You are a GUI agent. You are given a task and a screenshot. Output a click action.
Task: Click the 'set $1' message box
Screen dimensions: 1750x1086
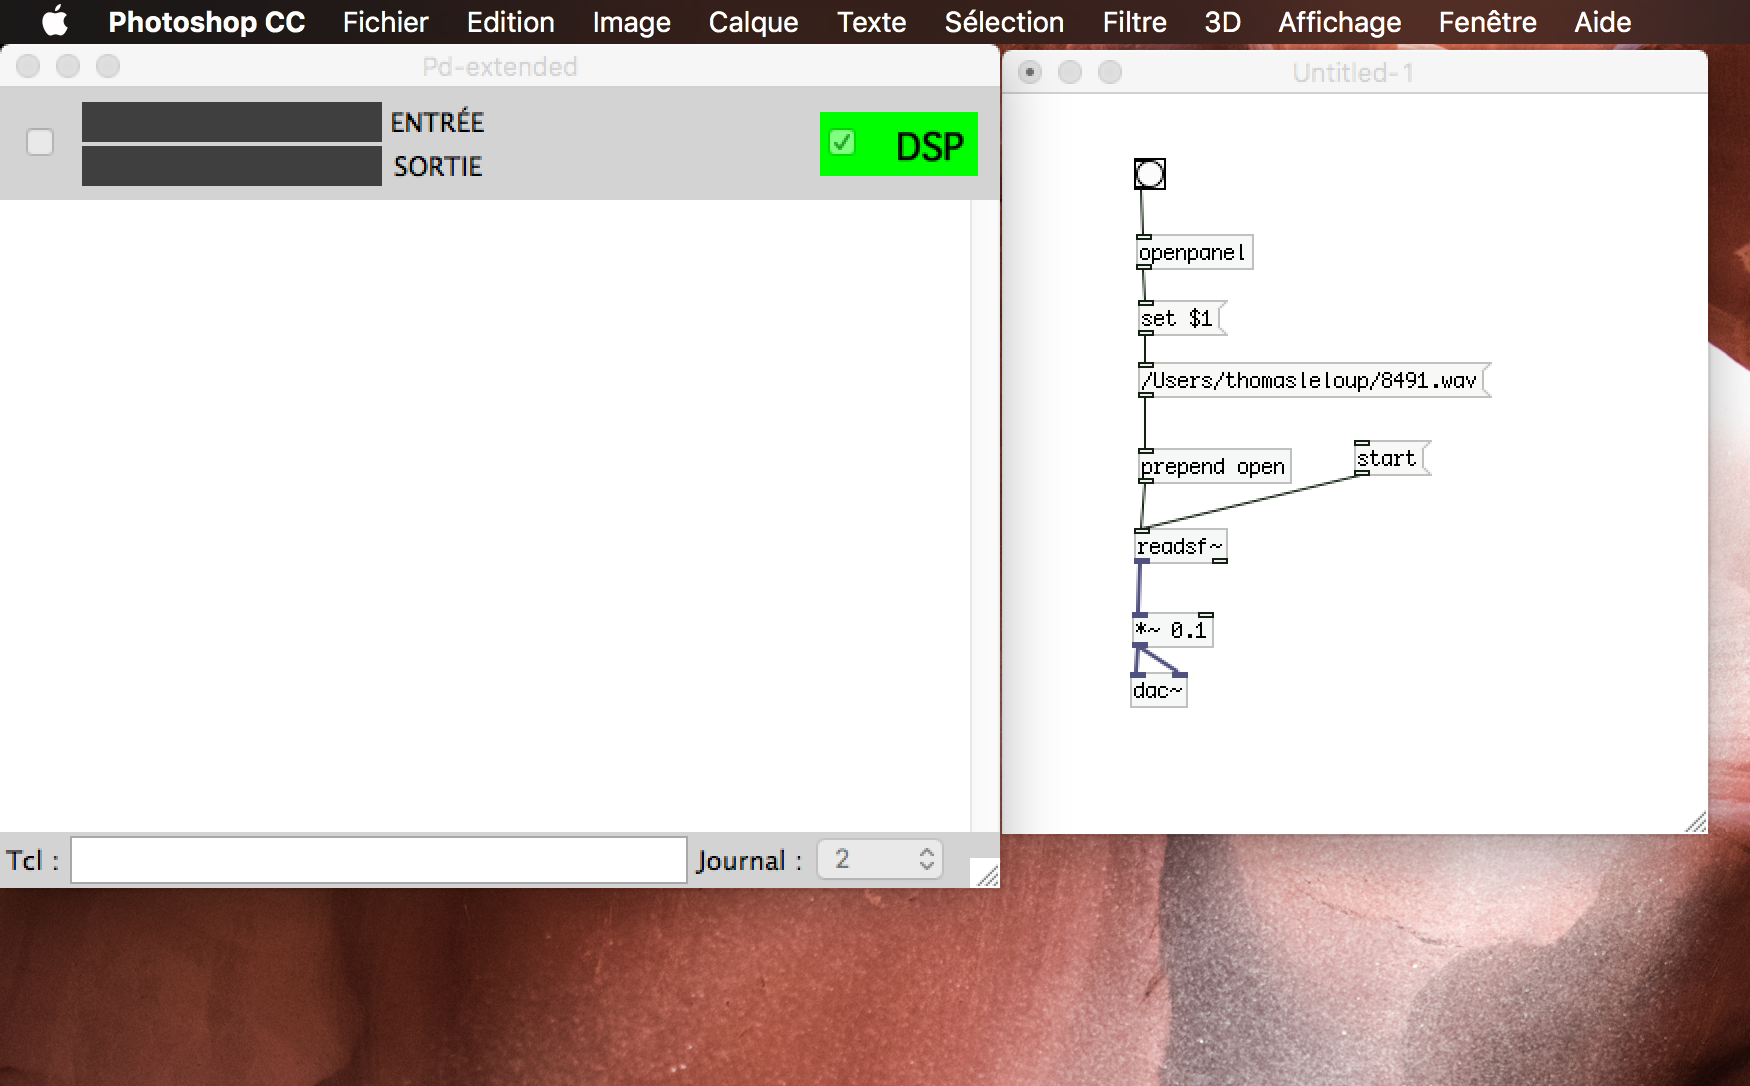coord(1179,319)
